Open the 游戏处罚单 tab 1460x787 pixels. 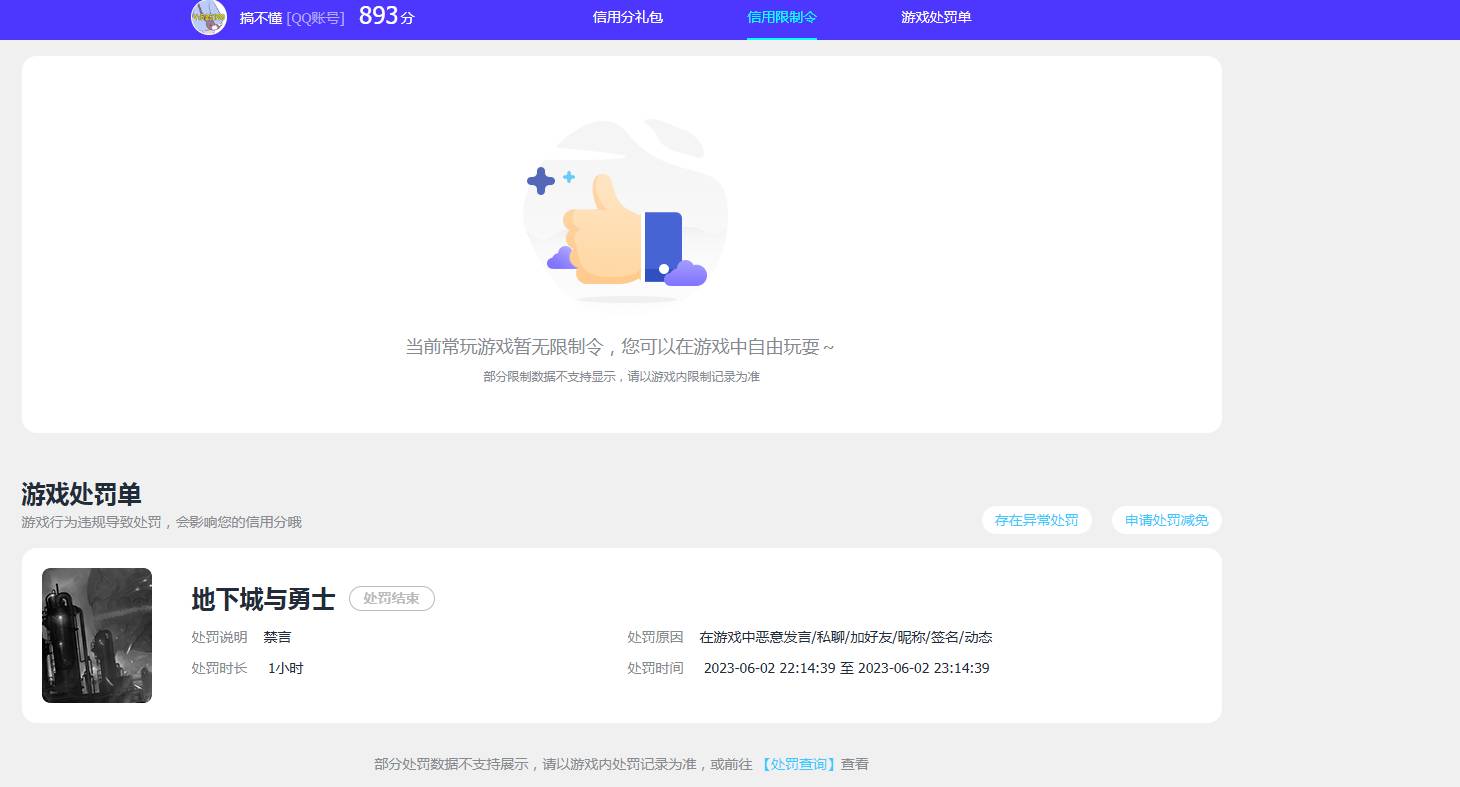click(935, 18)
